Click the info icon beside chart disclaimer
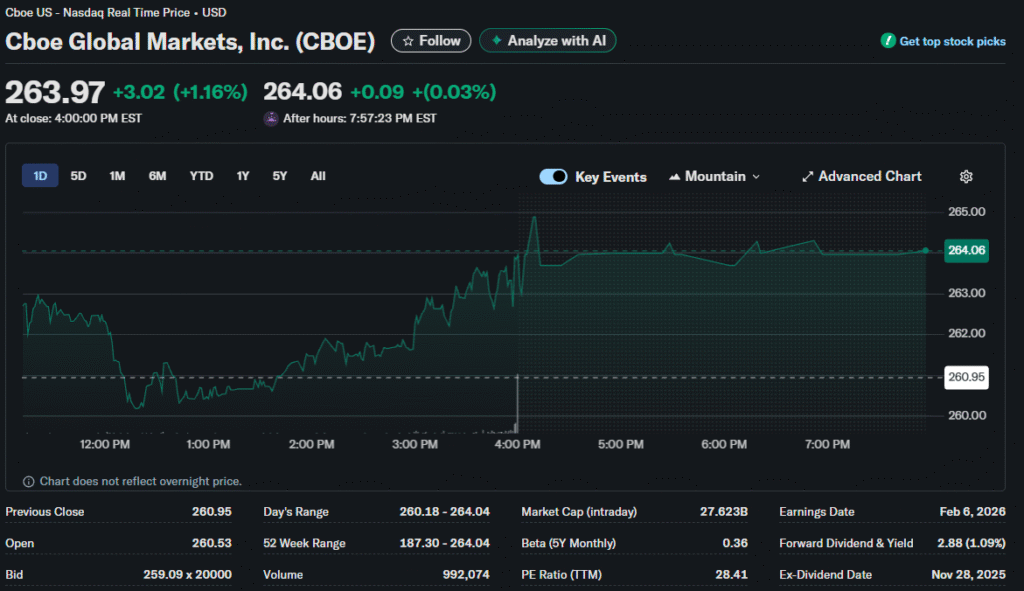The width and height of the screenshot is (1024, 591). click(28, 481)
